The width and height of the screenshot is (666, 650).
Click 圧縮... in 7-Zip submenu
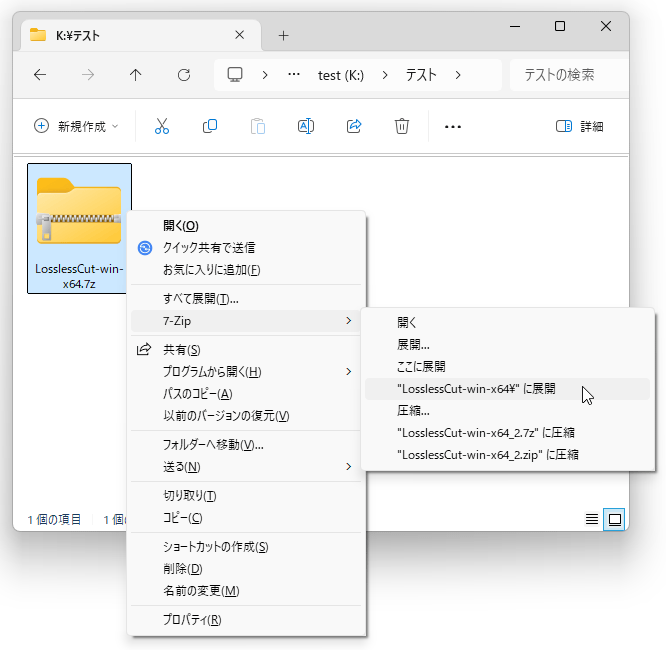coord(508,411)
